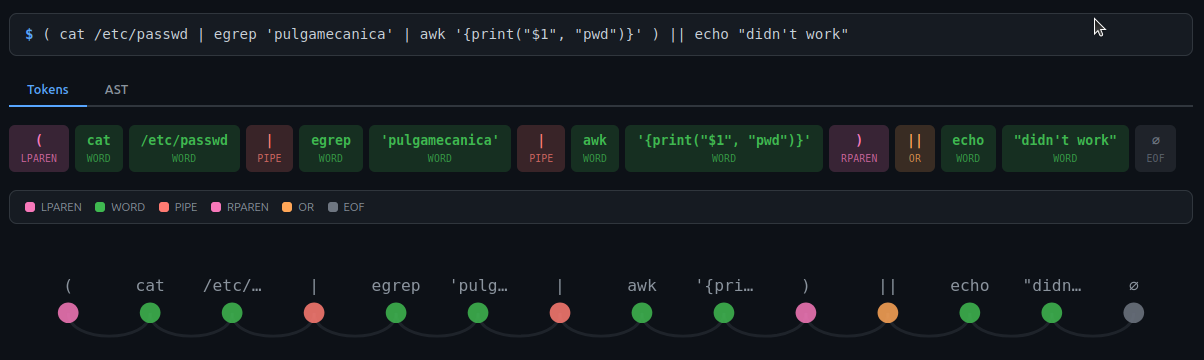Select the RPAREN token chip

click(859, 148)
